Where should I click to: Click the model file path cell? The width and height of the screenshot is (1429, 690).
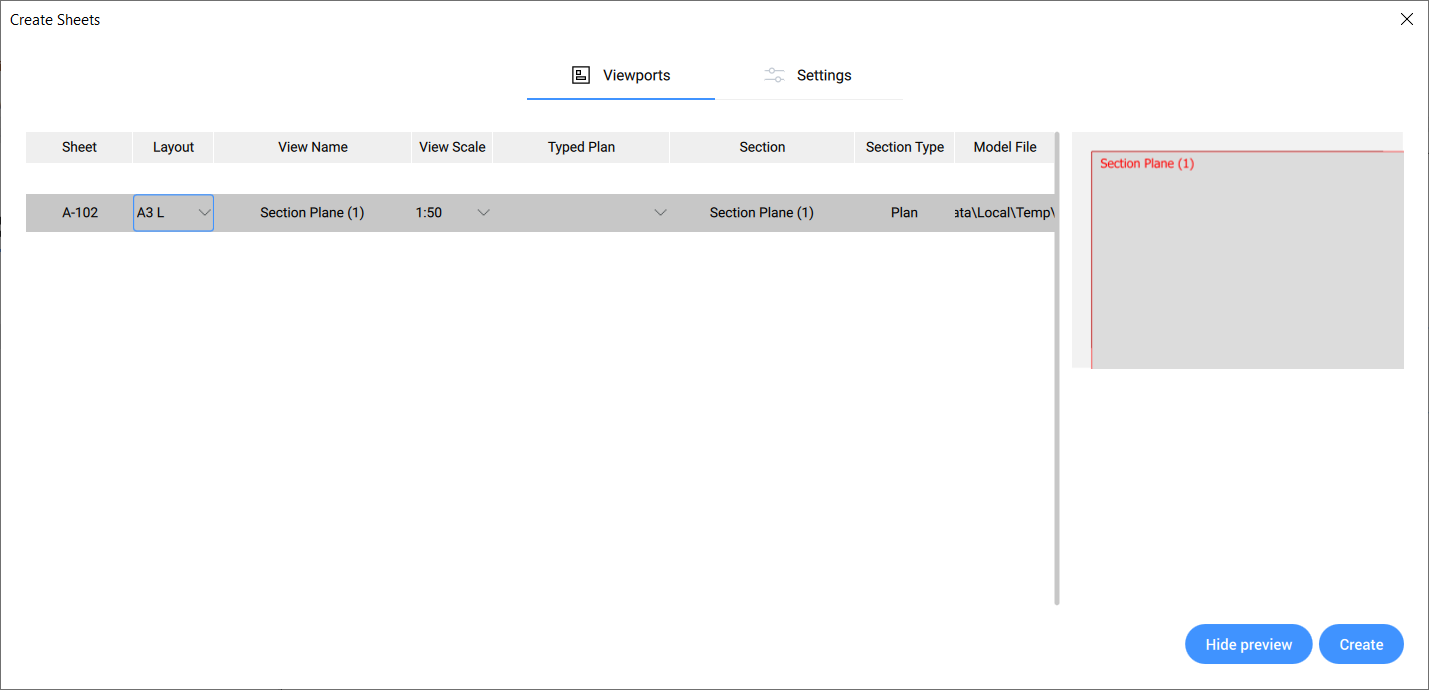(x=1004, y=213)
